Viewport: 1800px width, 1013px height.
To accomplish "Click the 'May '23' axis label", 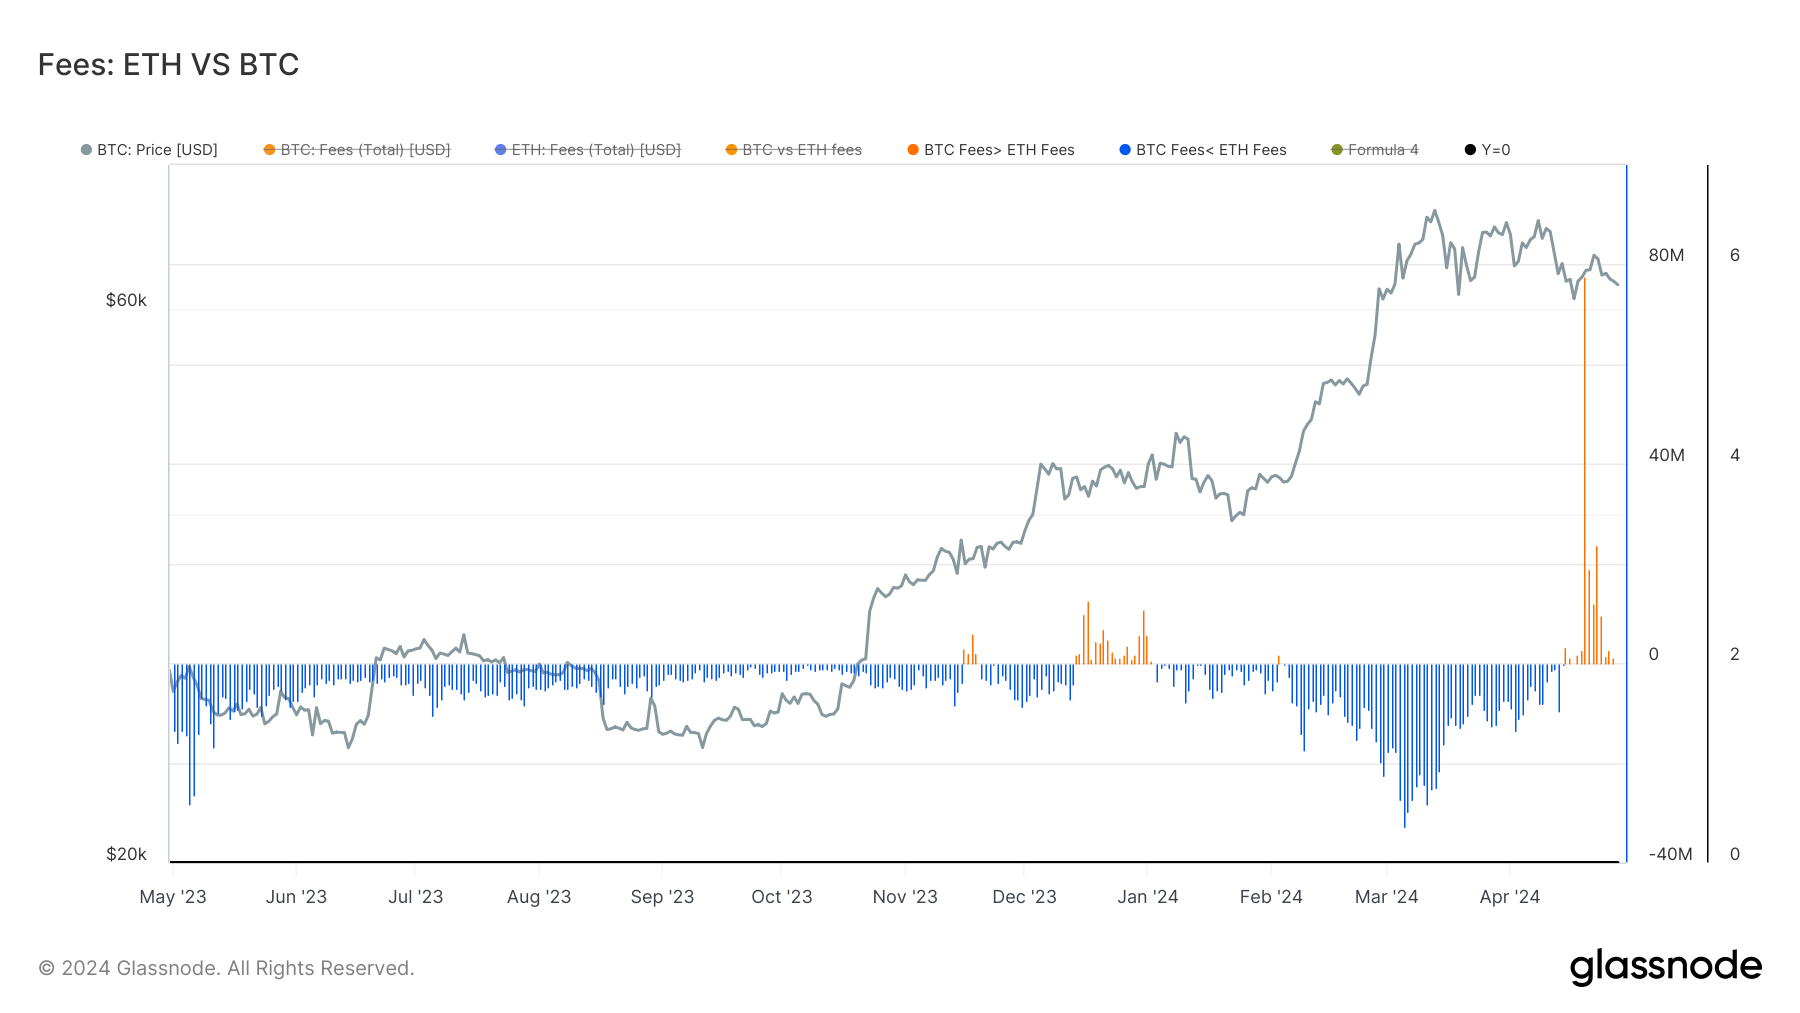I will (175, 897).
